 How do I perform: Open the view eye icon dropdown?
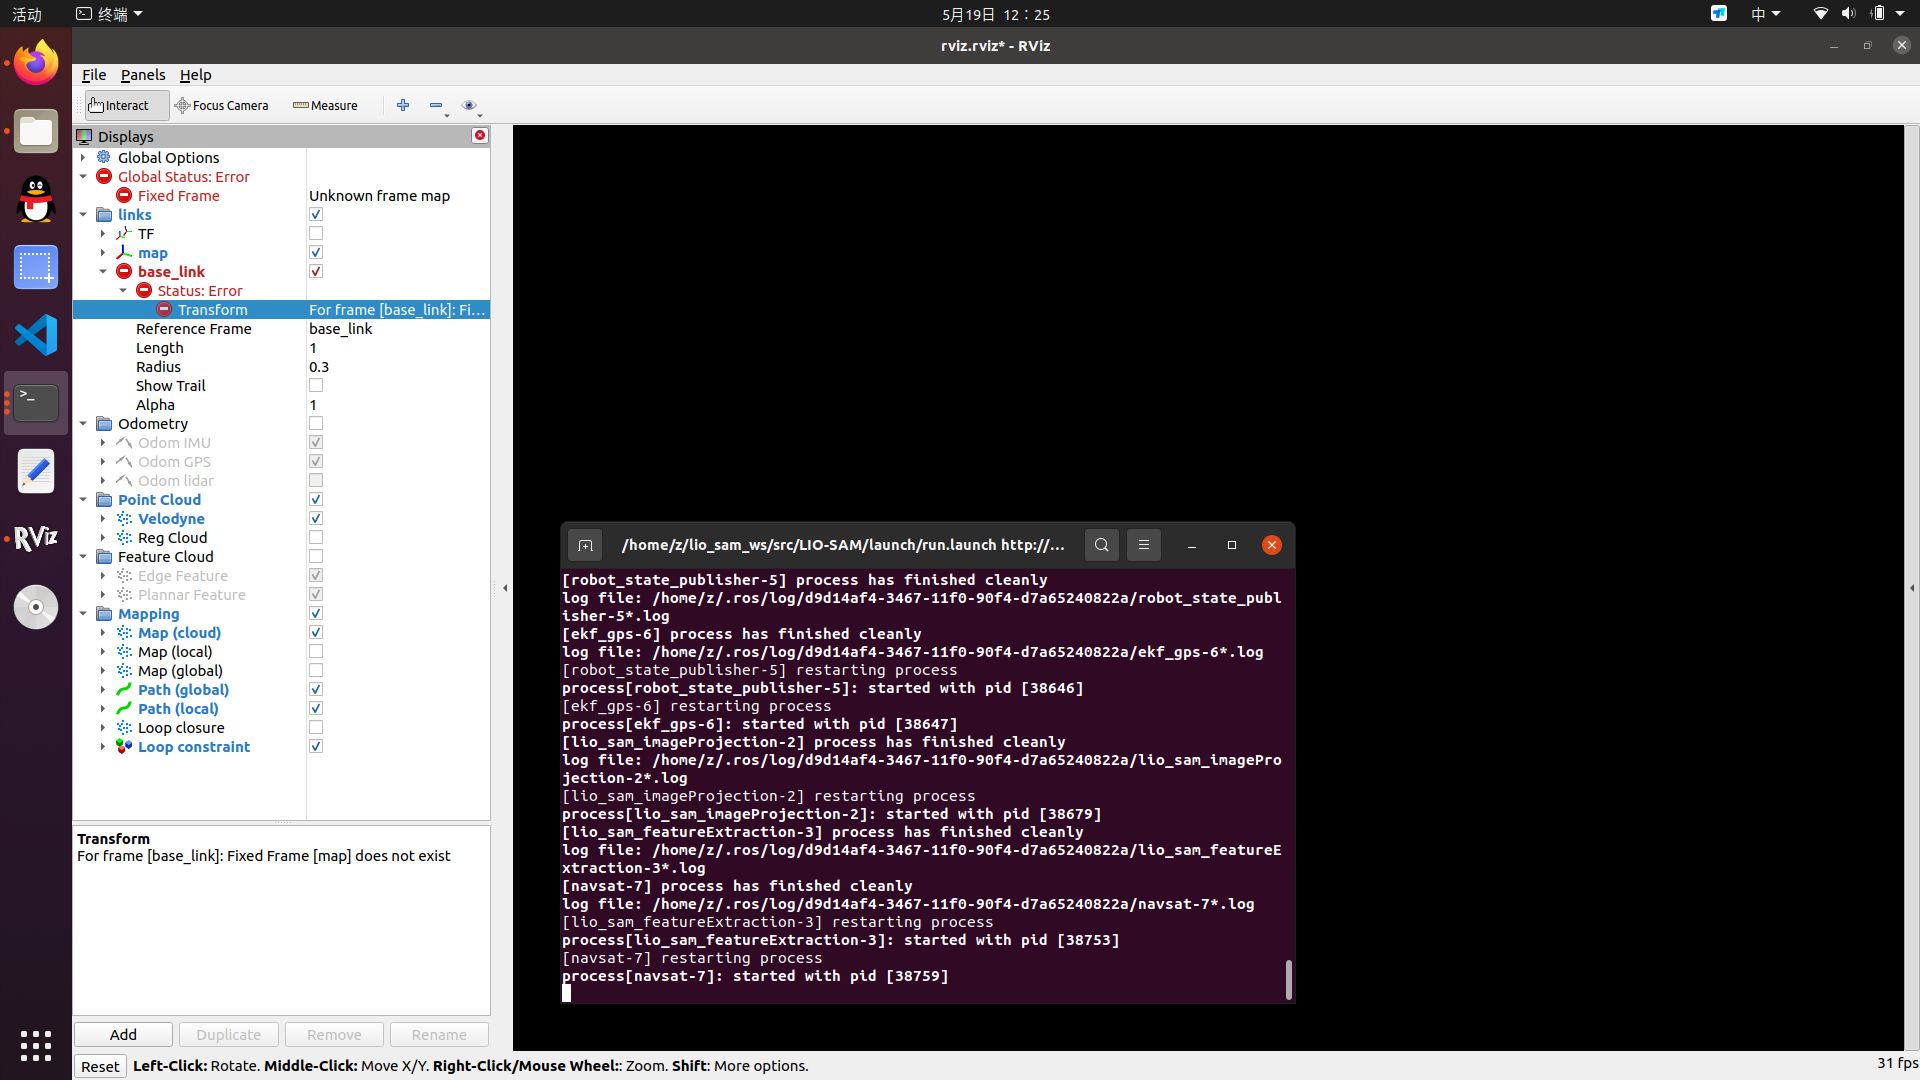pyautogui.click(x=470, y=105)
